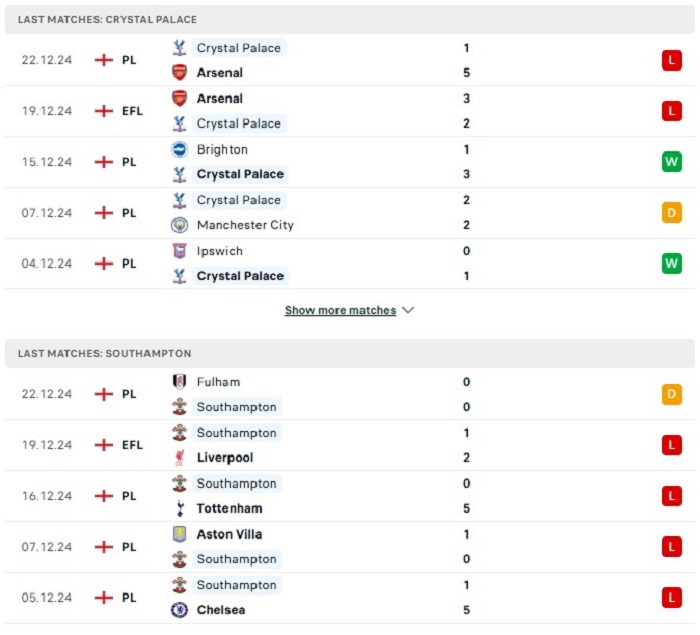Screen dimensions: 700x635
Task: Click the Manchester City crest icon
Action: pyautogui.click(x=179, y=225)
